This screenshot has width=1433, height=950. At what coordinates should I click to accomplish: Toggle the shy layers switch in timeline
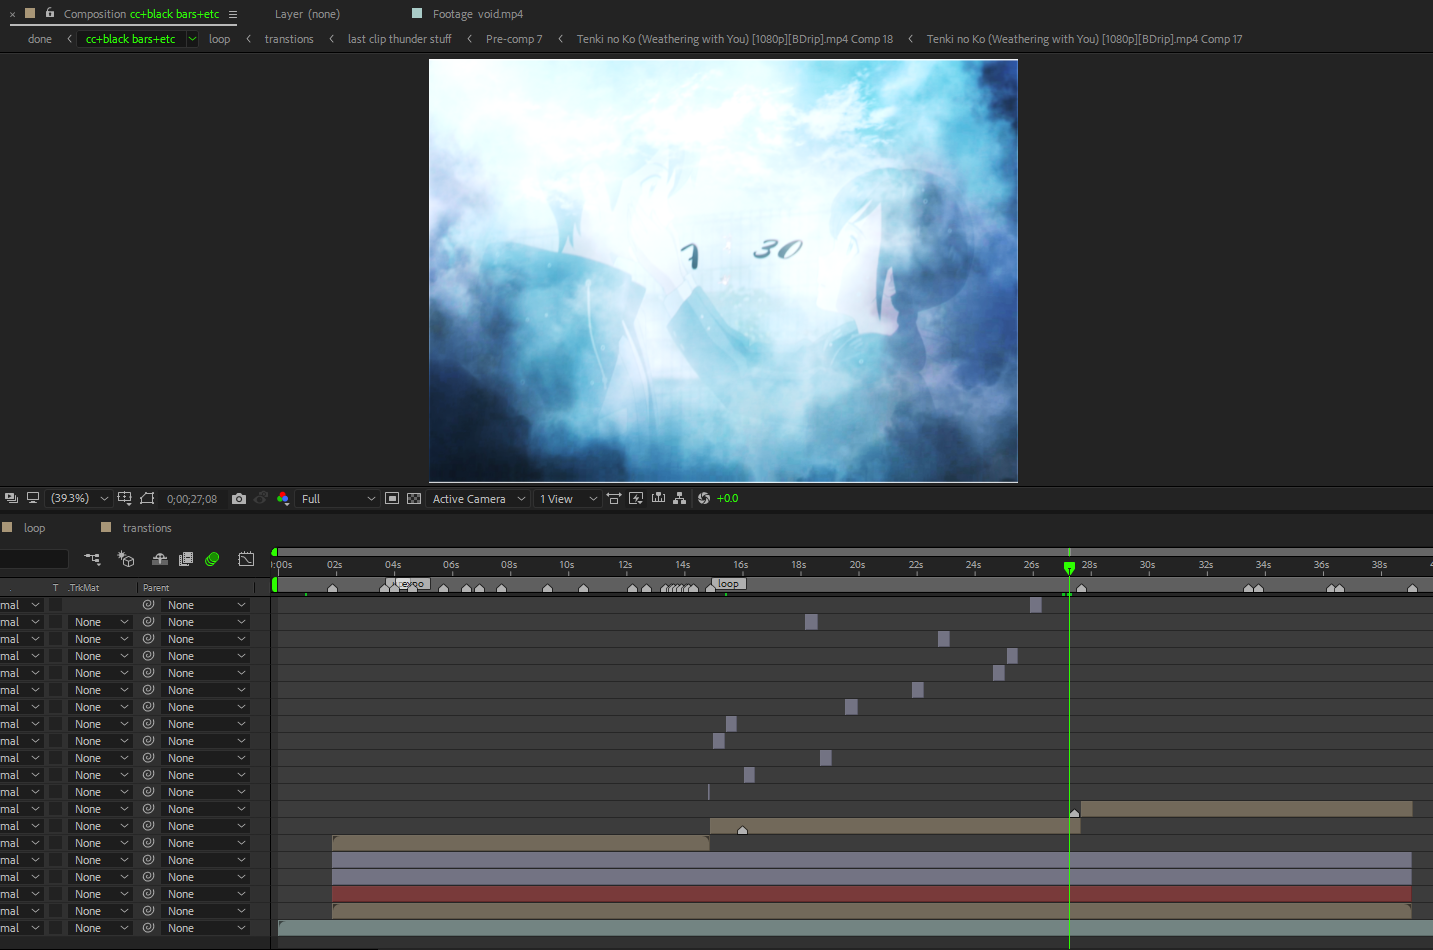[159, 559]
